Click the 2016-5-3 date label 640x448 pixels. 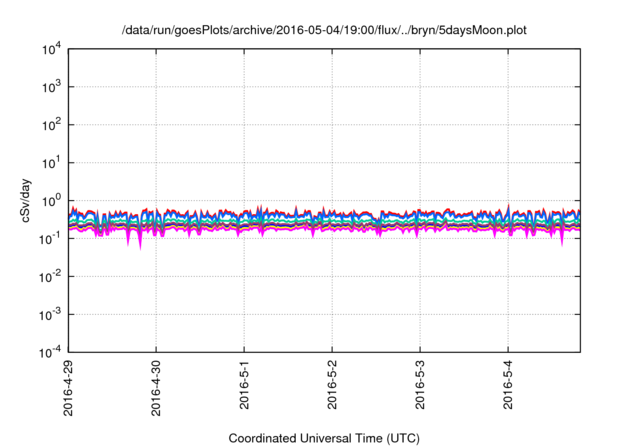[420, 384]
